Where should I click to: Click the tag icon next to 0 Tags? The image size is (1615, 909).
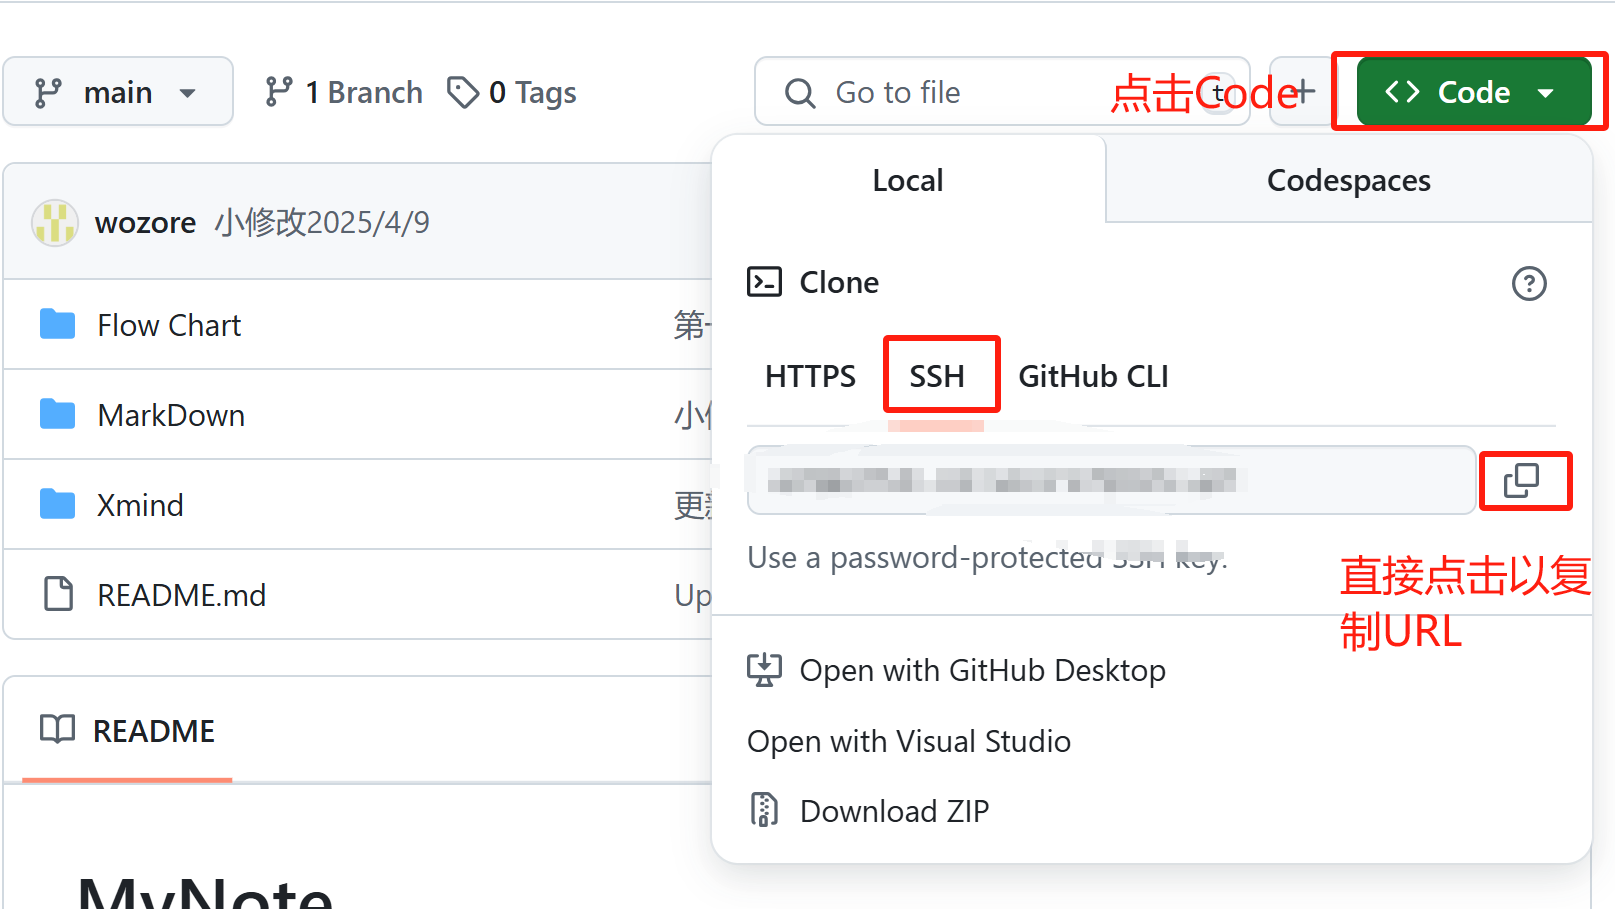point(462,92)
